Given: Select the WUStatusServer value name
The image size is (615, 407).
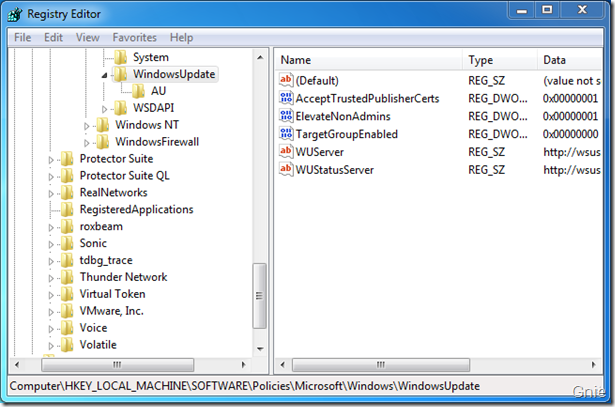Looking at the screenshot, I should coord(335,170).
